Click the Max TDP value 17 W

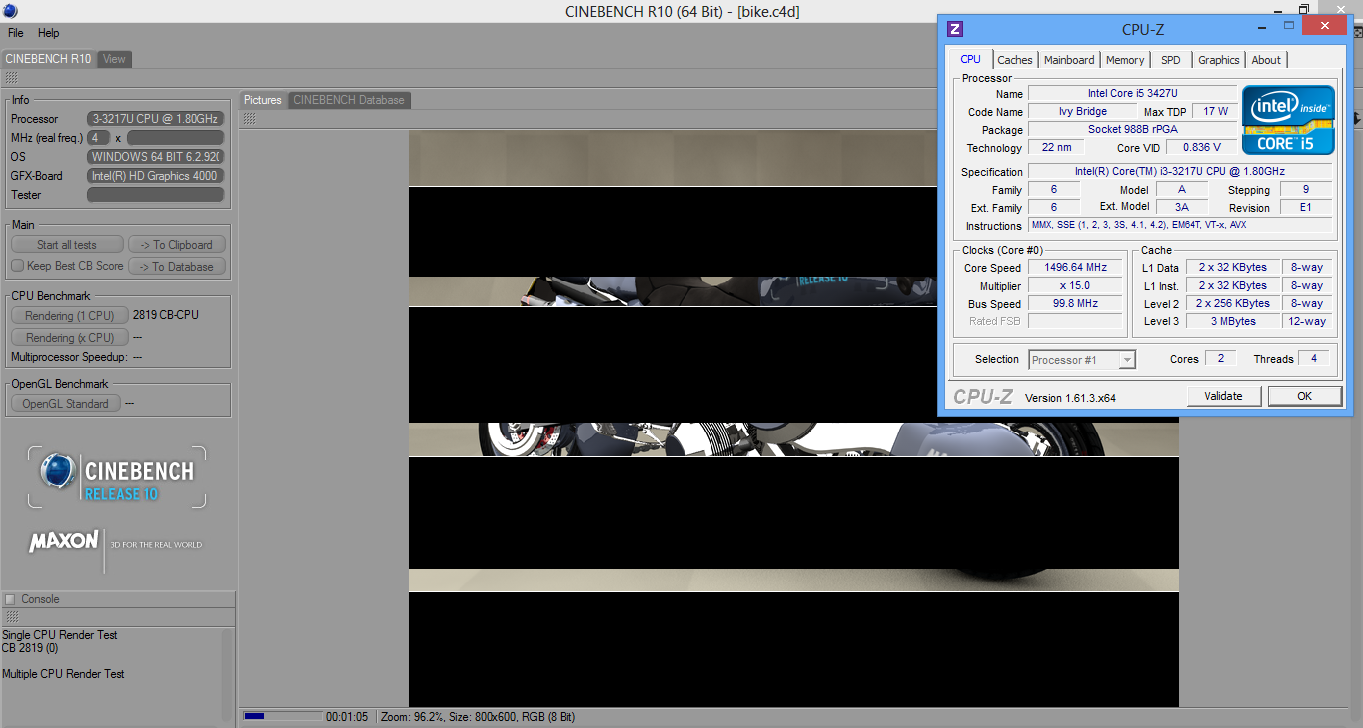(1215, 112)
